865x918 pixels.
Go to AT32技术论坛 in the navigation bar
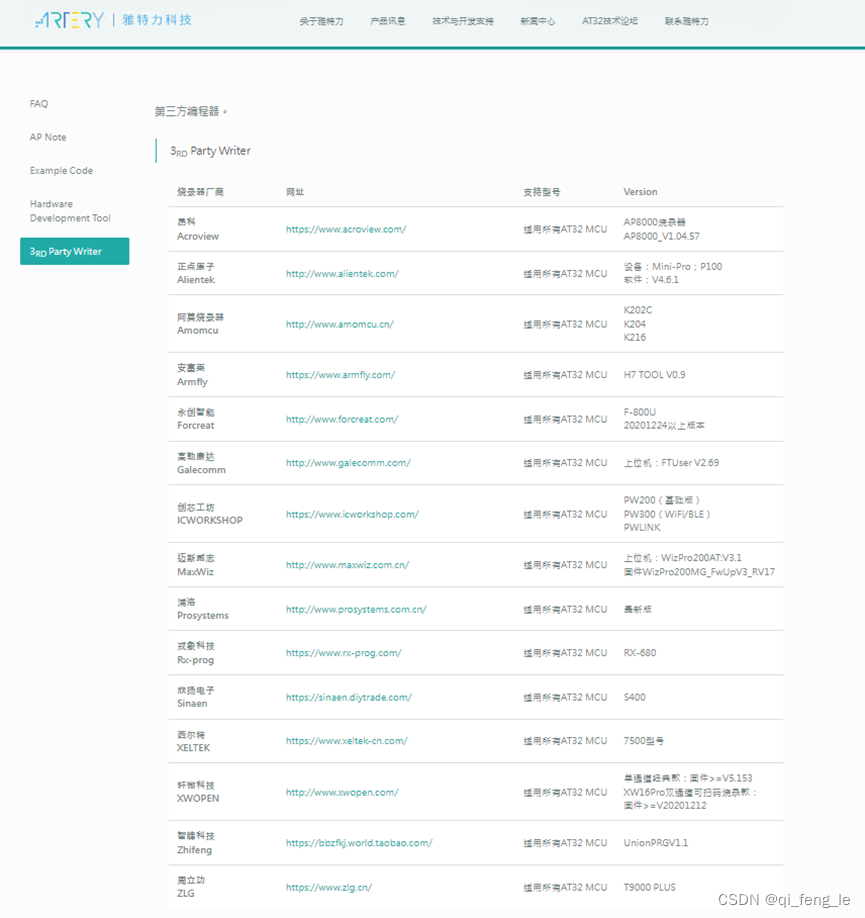(x=610, y=21)
